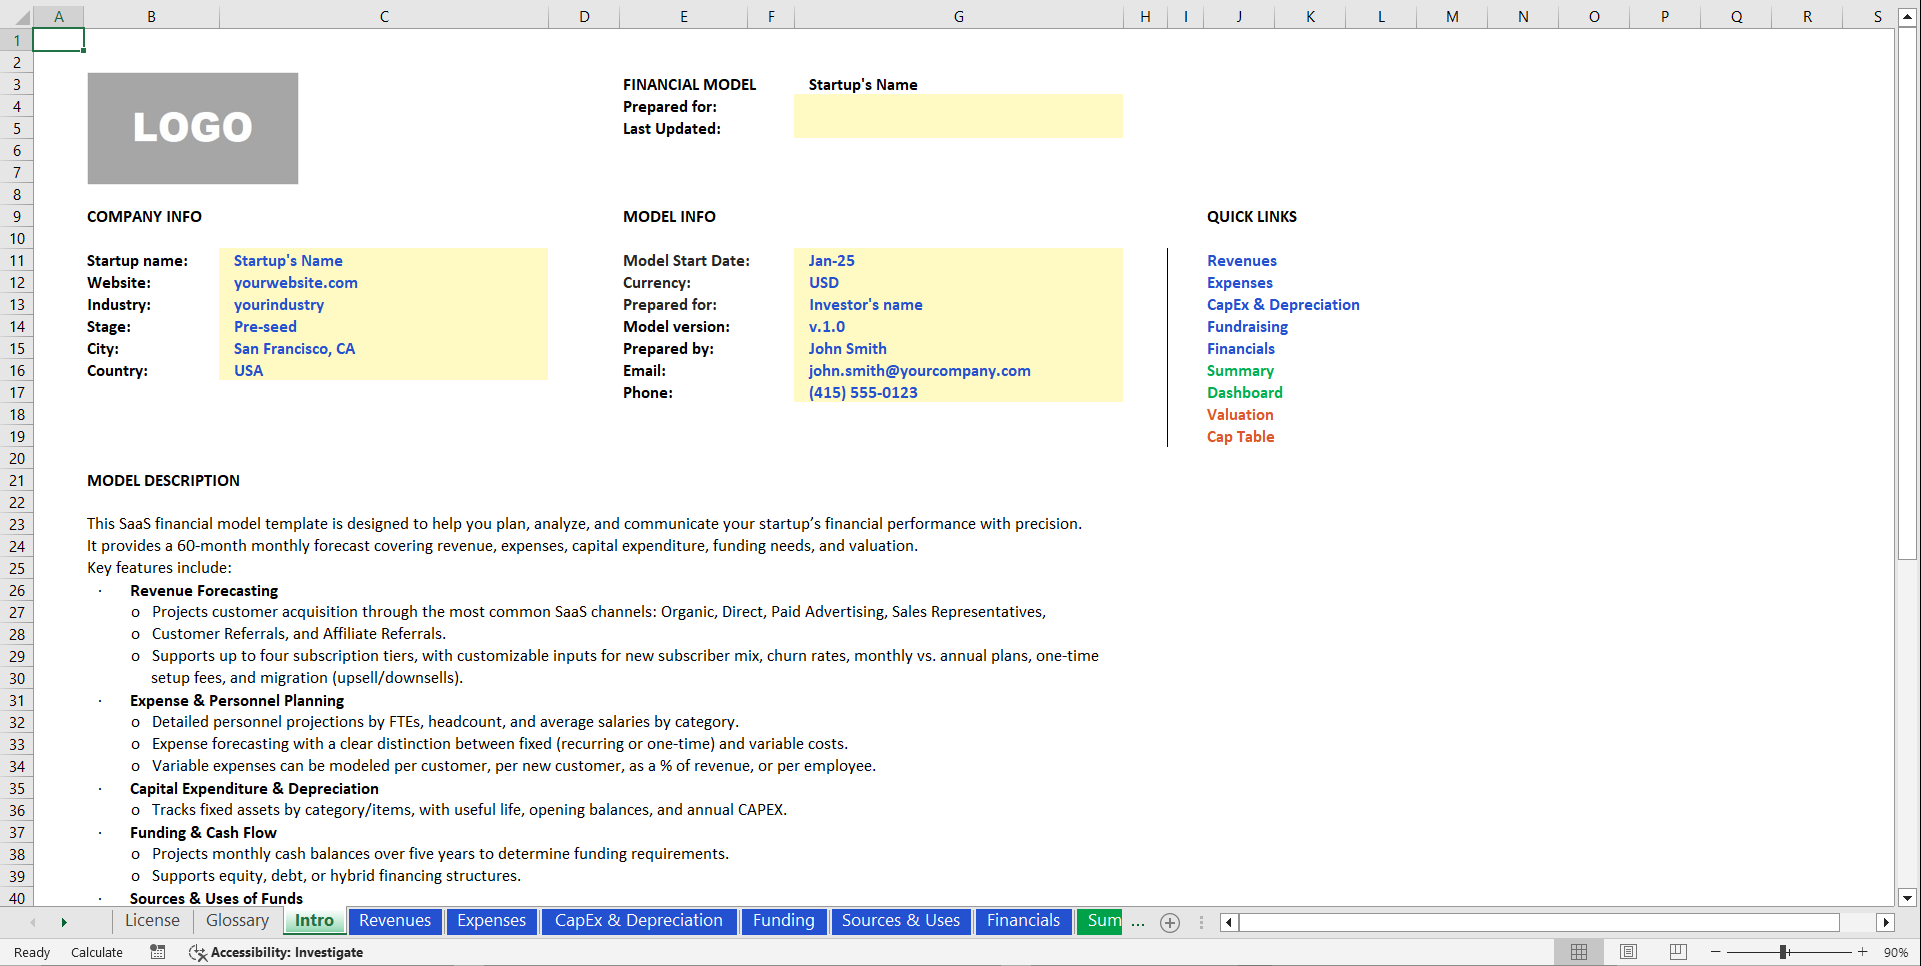Image resolution: width=1921 pixels, height=966 pixels.
Task: Switch to the Revenues sheet tab
Action: [395, 921]
